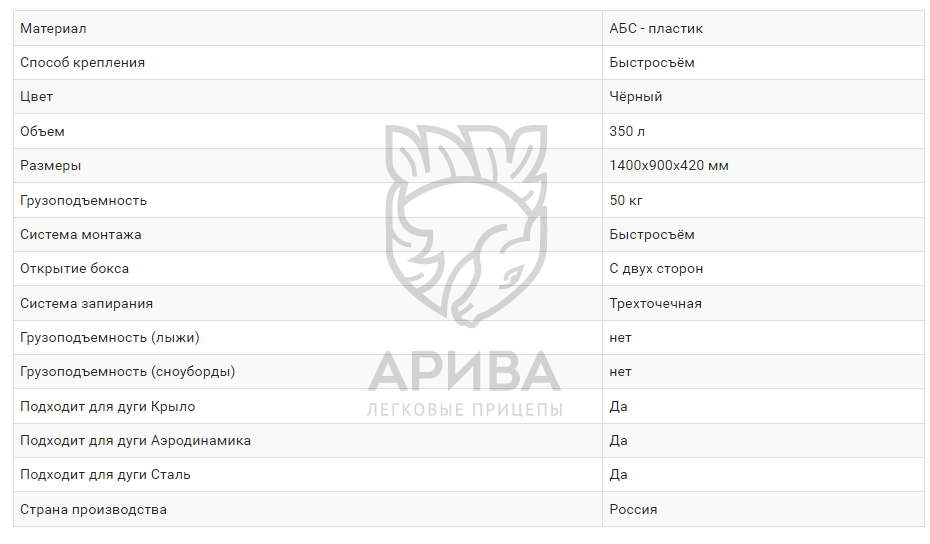Click the '1400x900x420 мм' dimensions value
The width and height of the screenshot is (930, 544).
tap(669, 165)
